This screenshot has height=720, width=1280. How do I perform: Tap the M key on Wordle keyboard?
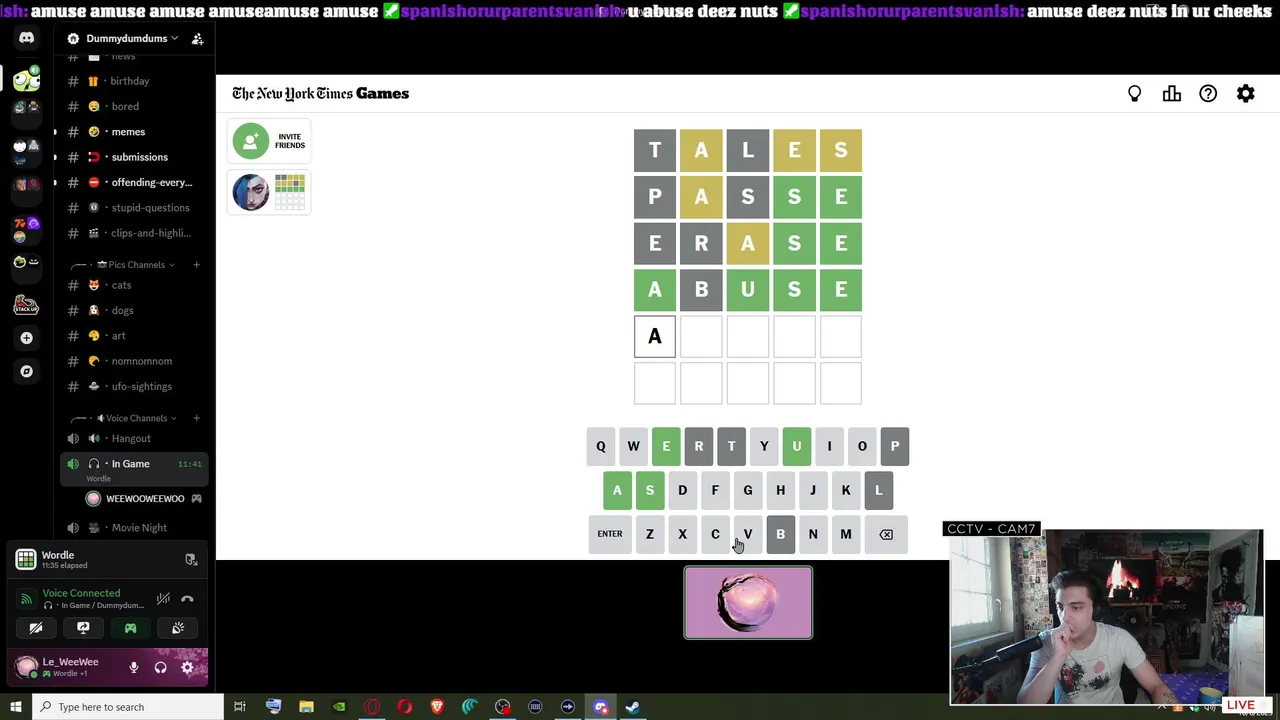point(846,534)
